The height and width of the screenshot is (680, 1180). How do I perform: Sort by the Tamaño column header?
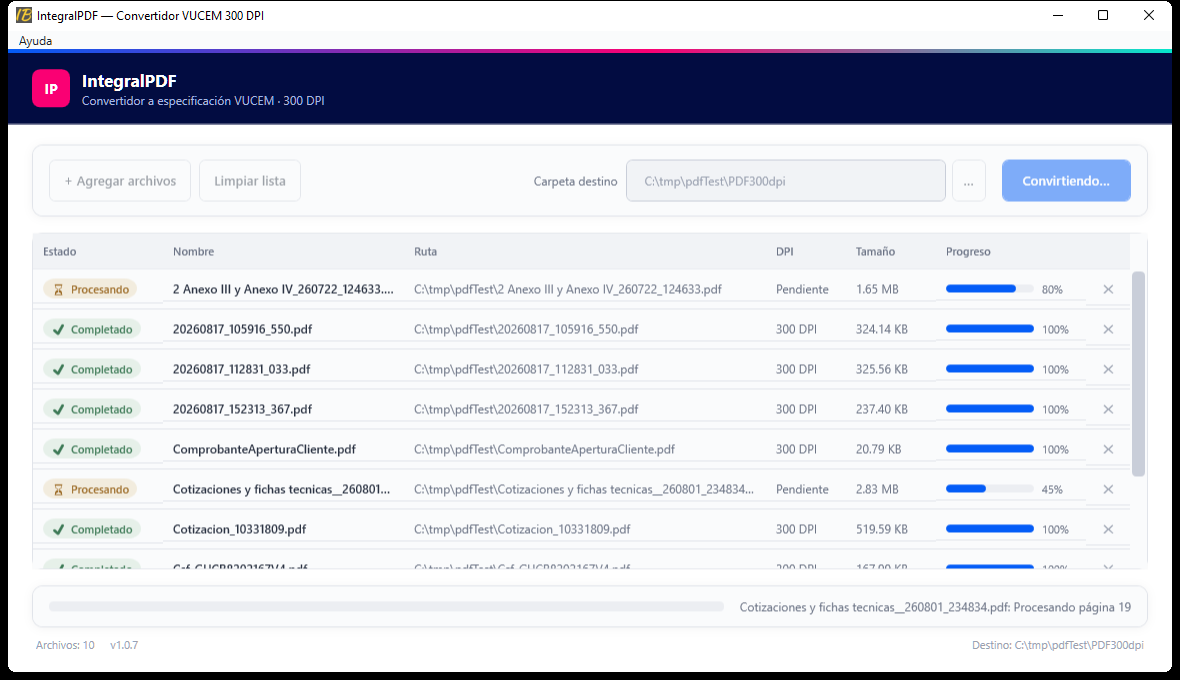tap(875, 251)
